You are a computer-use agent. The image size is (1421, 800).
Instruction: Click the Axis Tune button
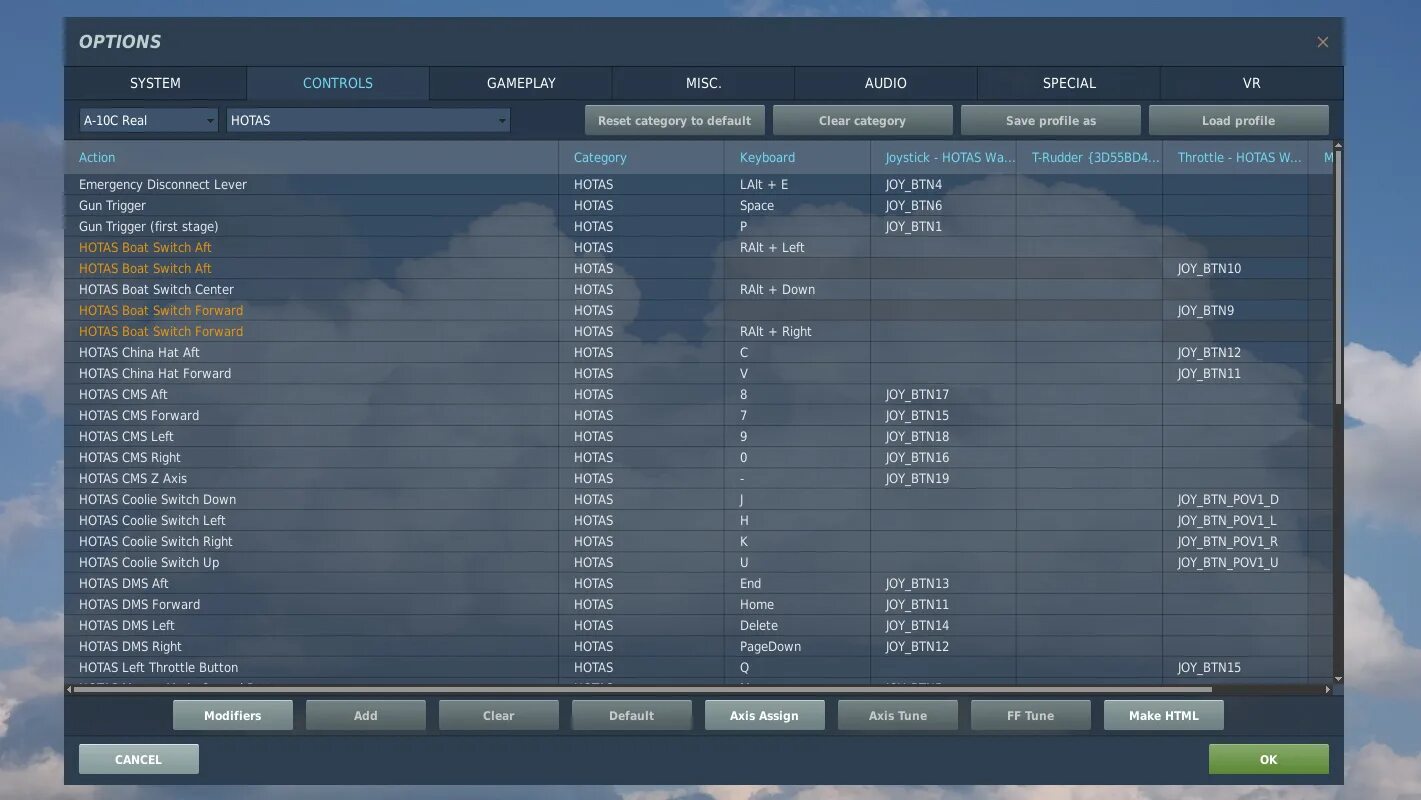[x=897, y=715]
